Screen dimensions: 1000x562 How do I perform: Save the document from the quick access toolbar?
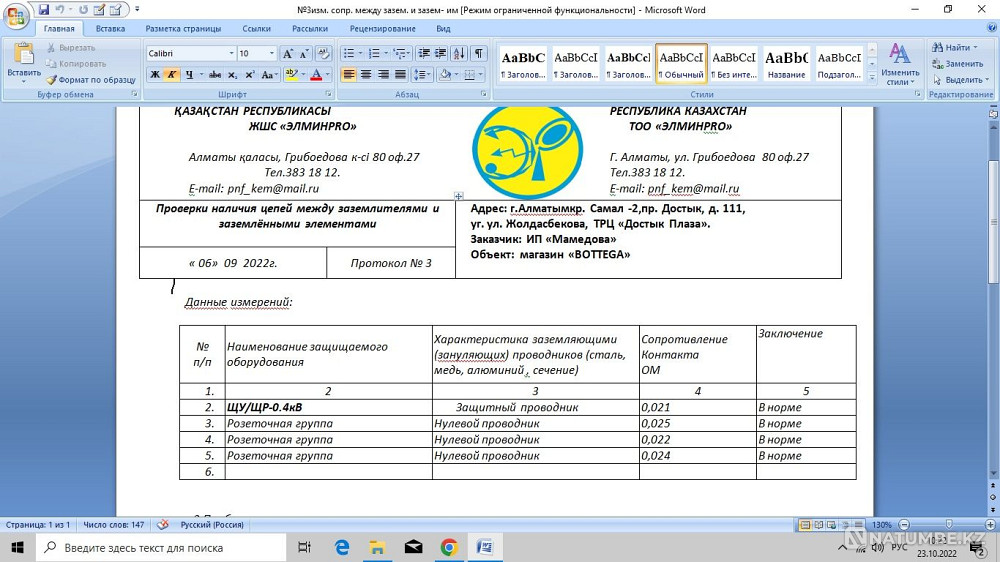coord(43,10)
